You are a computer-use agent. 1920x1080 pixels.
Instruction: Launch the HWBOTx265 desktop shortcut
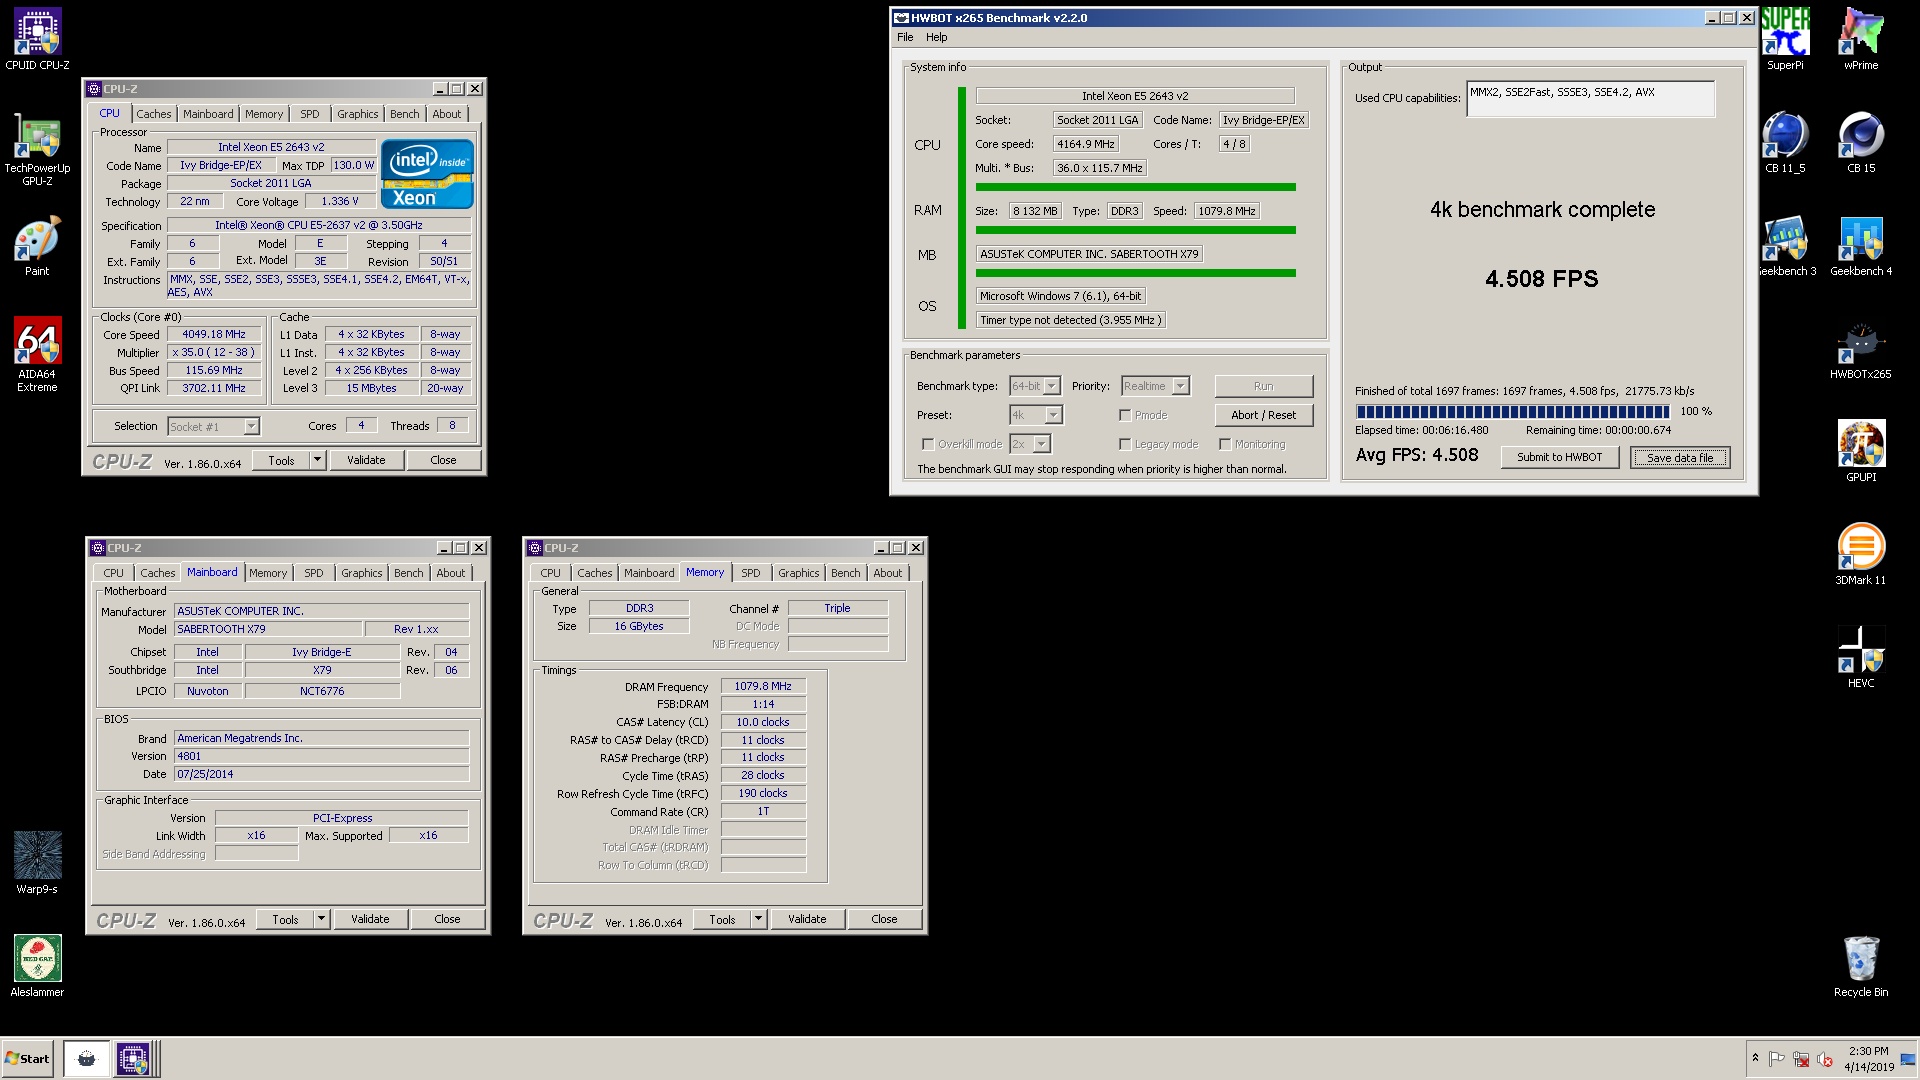pyautogui.click(x=1861, y=350)
